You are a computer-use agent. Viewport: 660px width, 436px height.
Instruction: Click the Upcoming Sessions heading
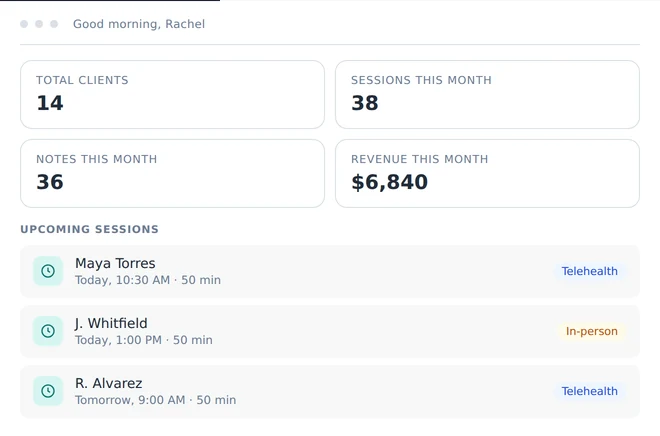[x=90, y=229]
